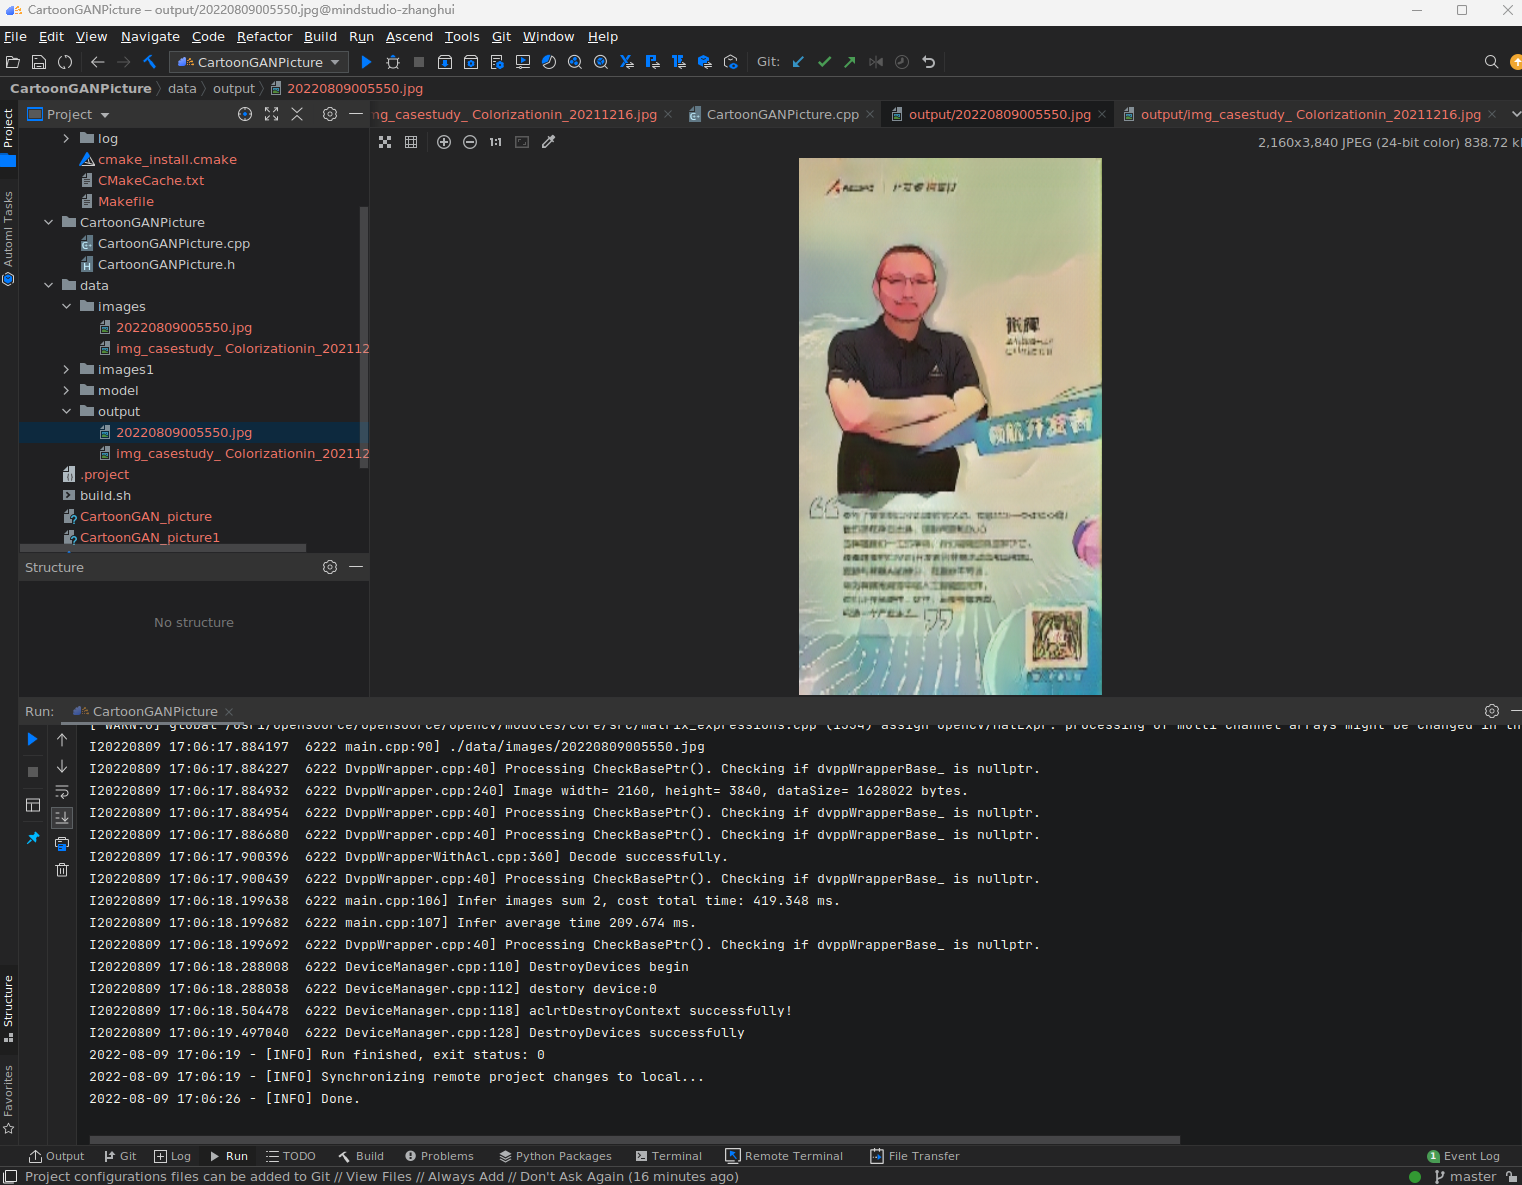This screenshot has height=1185, width=1522.
Task: Select build.sh in the Project tree
Action: click(105, 495)
